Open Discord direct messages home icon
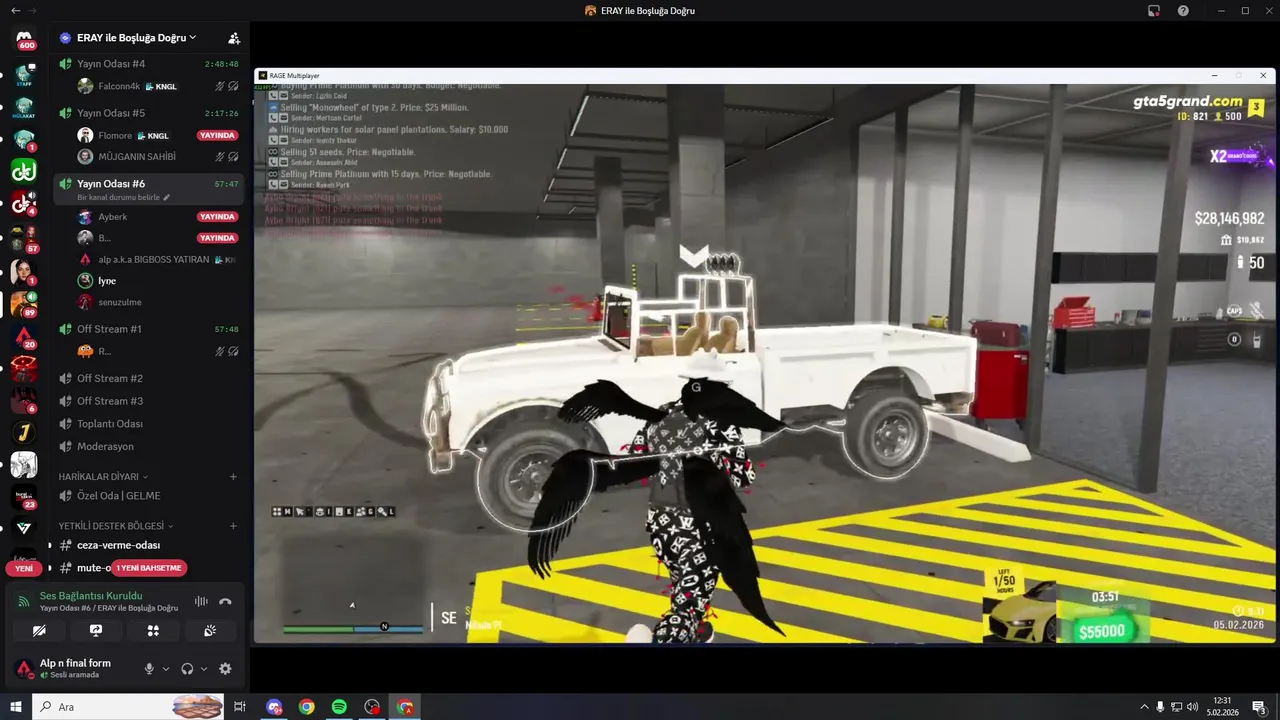This screenshot has width=1280, height=720. 24,38
